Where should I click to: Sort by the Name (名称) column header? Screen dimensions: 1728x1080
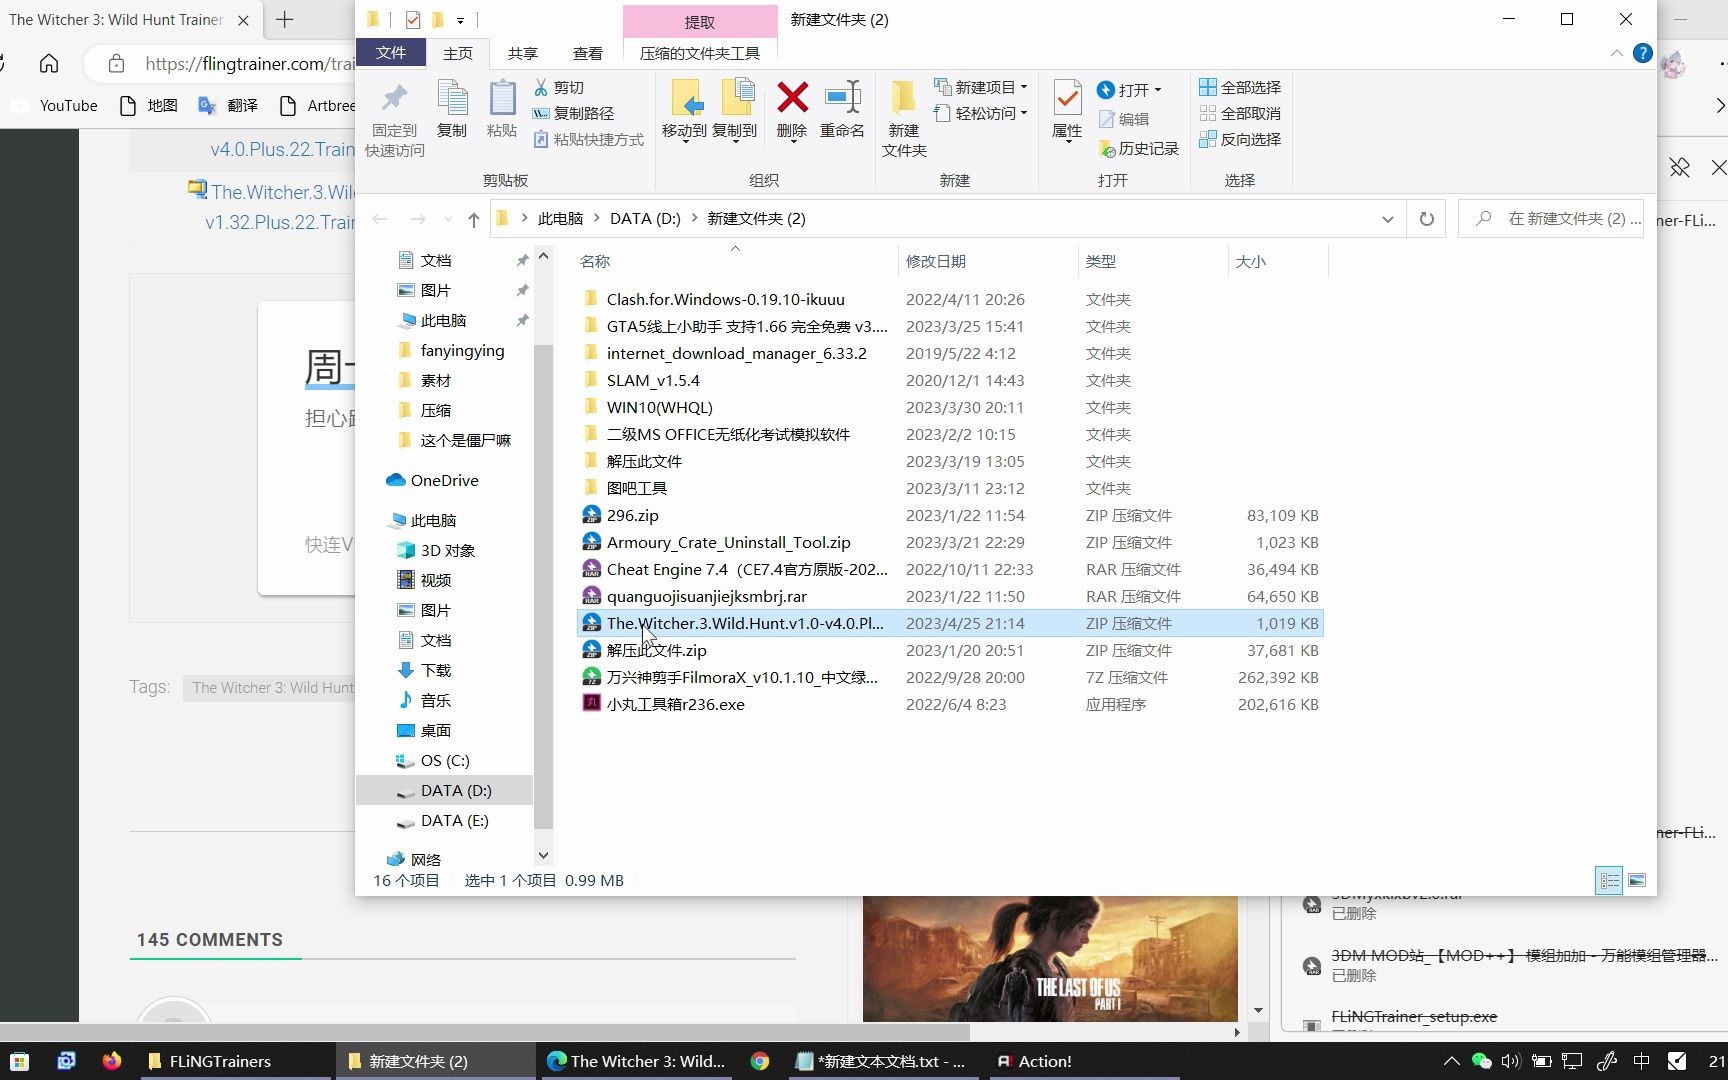735,261
